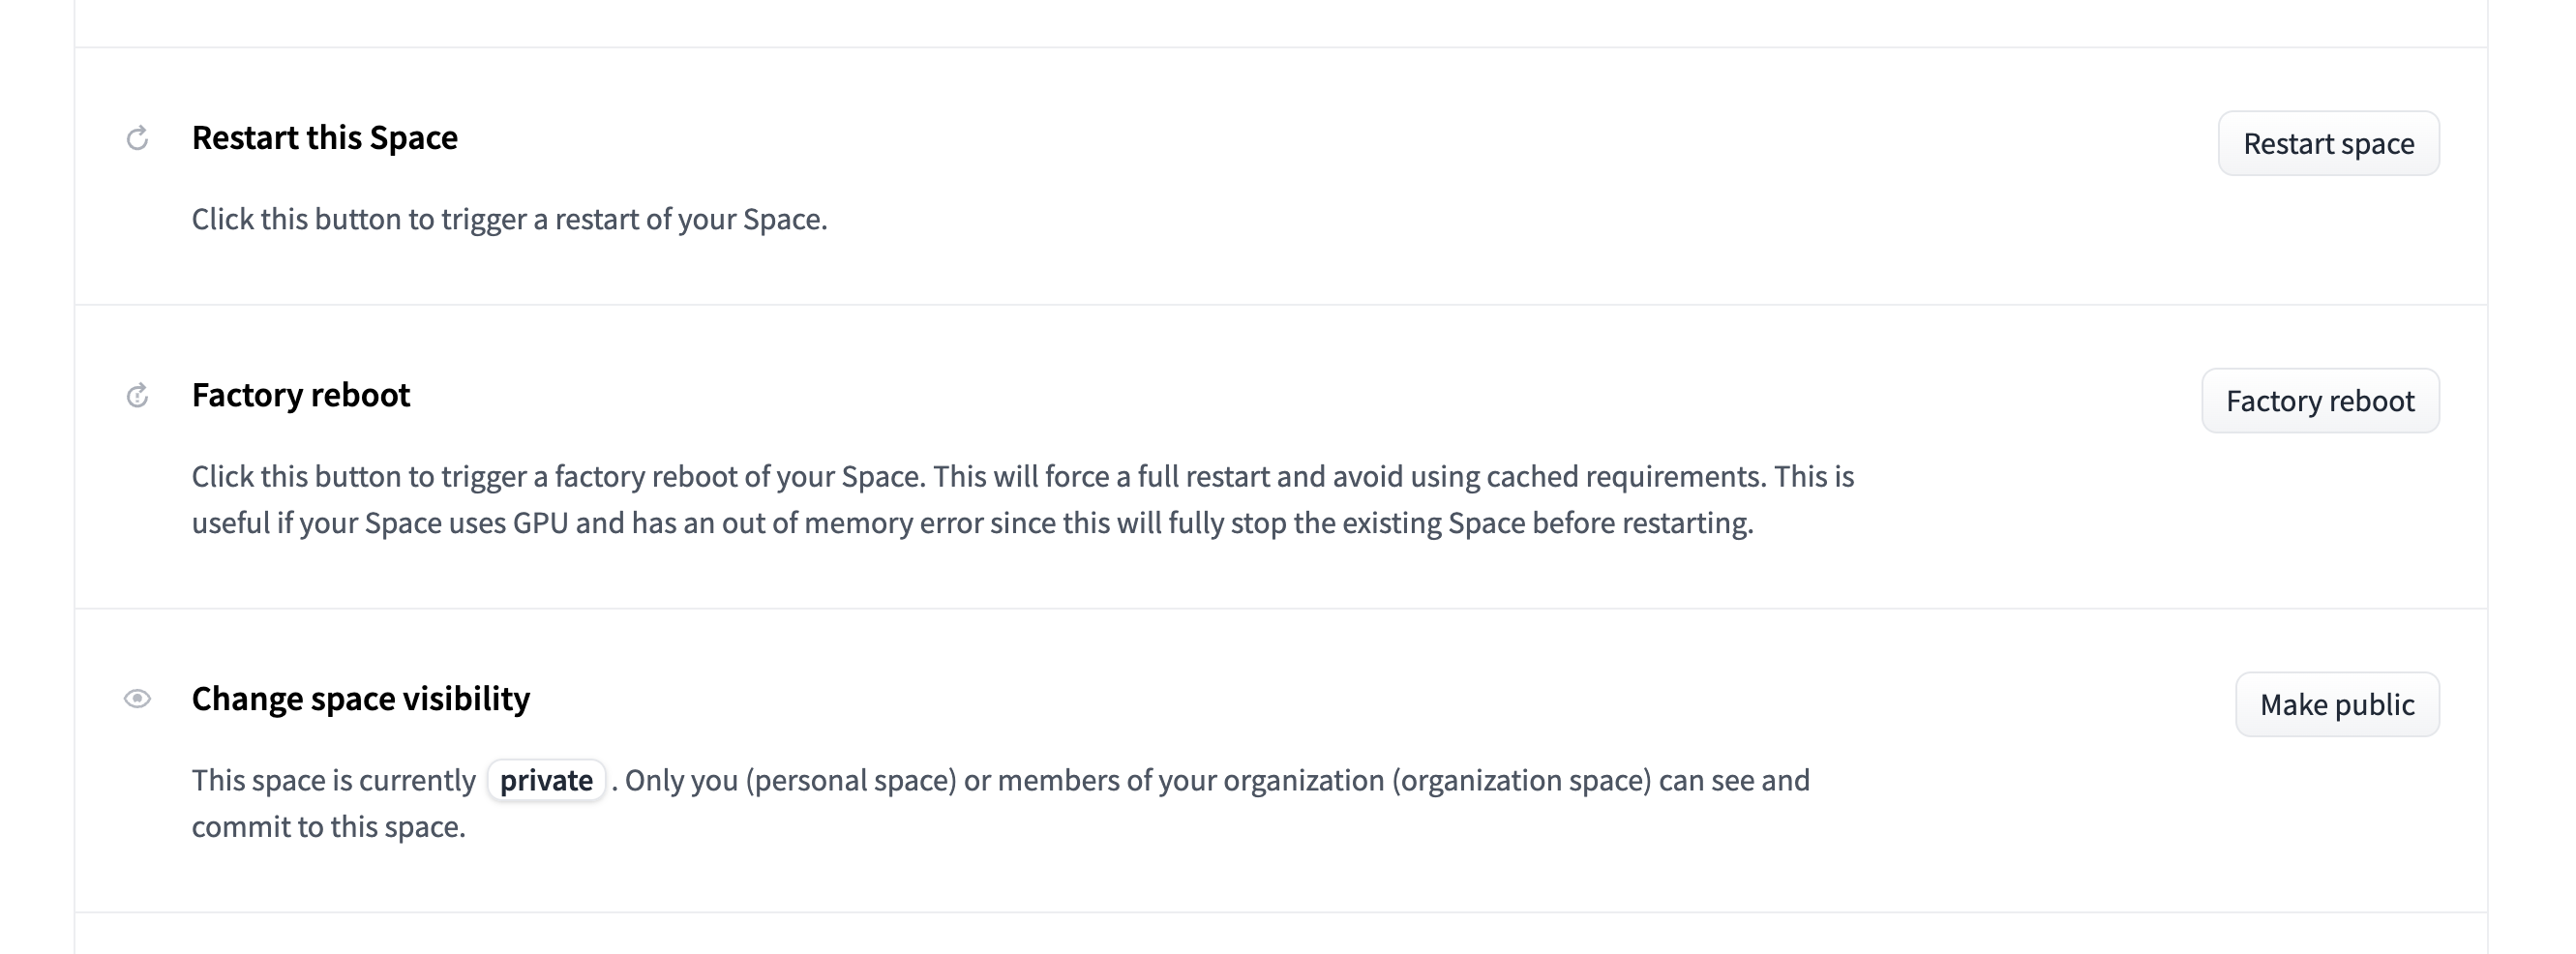Screen dimensions: 2576x954
Task: Click the restart description text under Restart this Space
Action: (x=510, y=219)
